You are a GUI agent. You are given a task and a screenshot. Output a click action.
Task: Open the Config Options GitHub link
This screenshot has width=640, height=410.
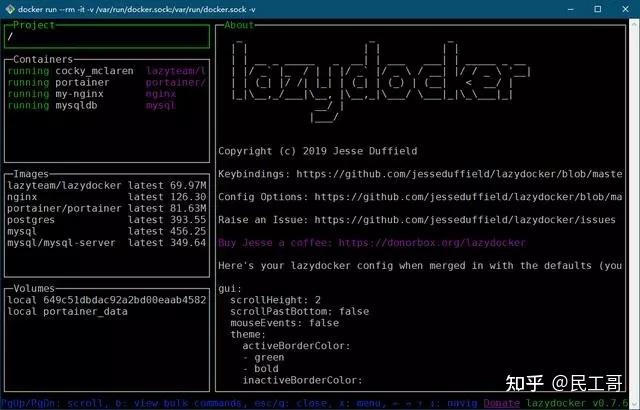tap(469, 197)
